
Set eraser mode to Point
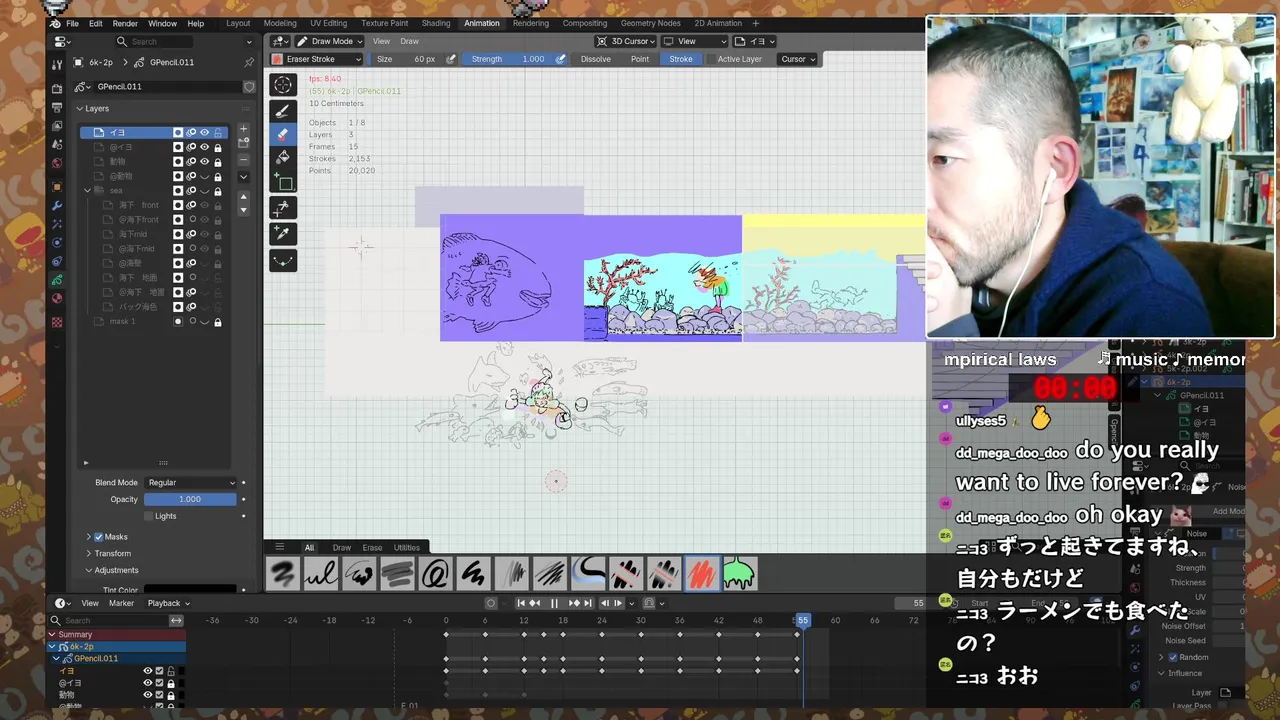coord(640,59)
